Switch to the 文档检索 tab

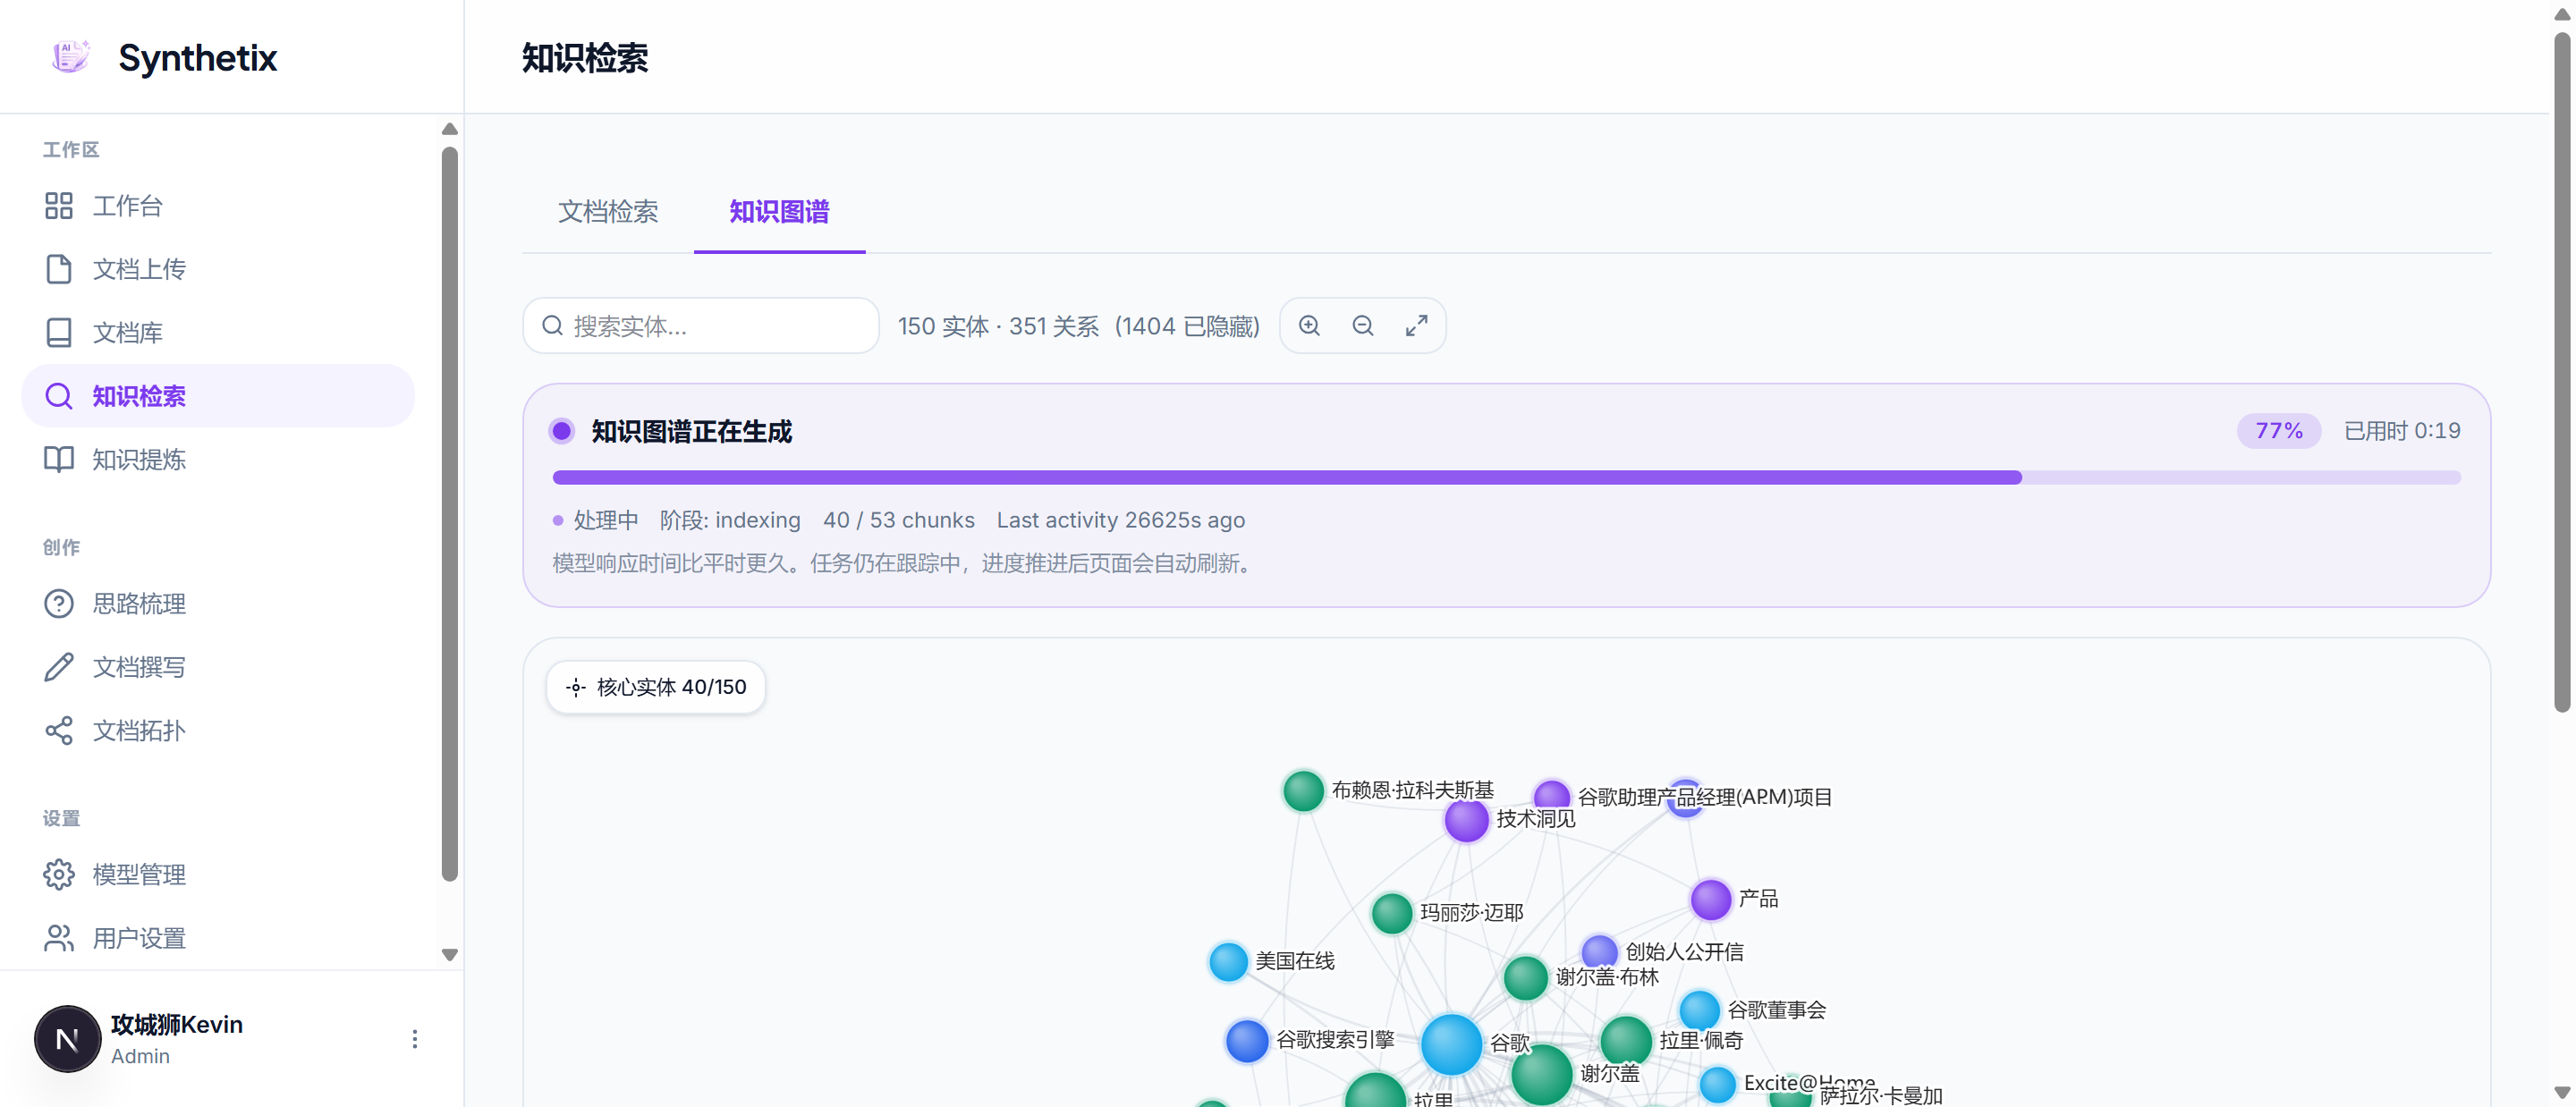click(x=608, y=212)
